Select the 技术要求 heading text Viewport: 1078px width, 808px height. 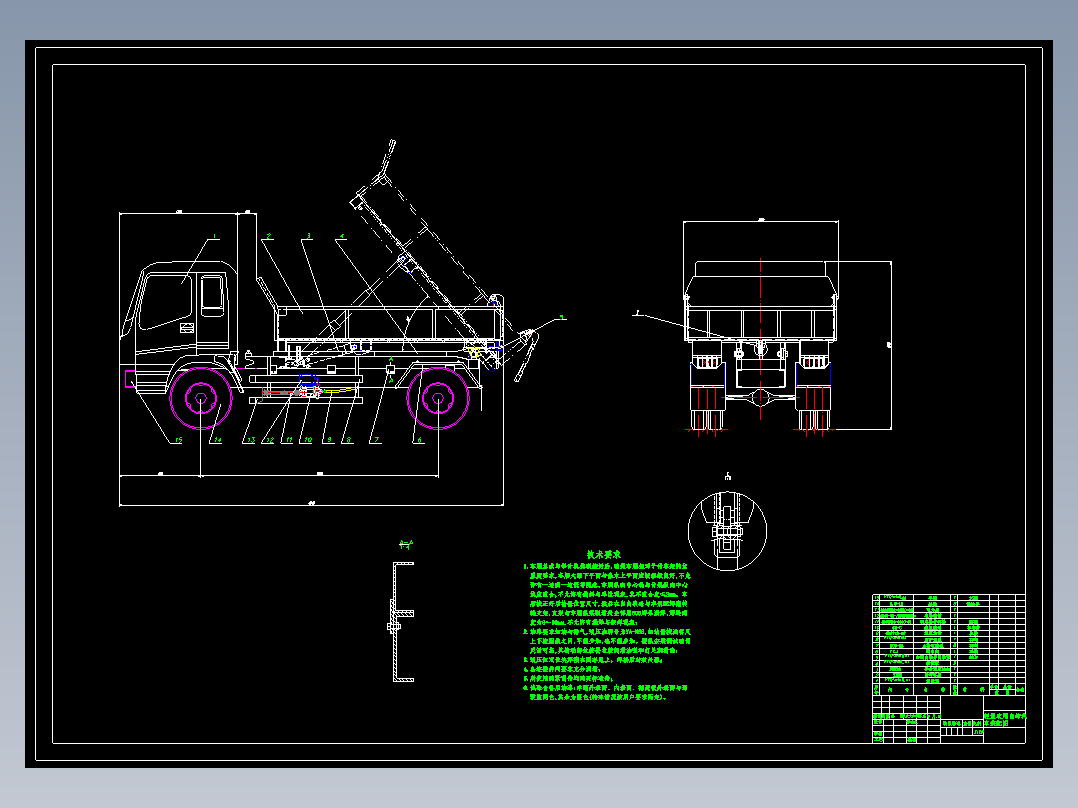pos(604,554)
